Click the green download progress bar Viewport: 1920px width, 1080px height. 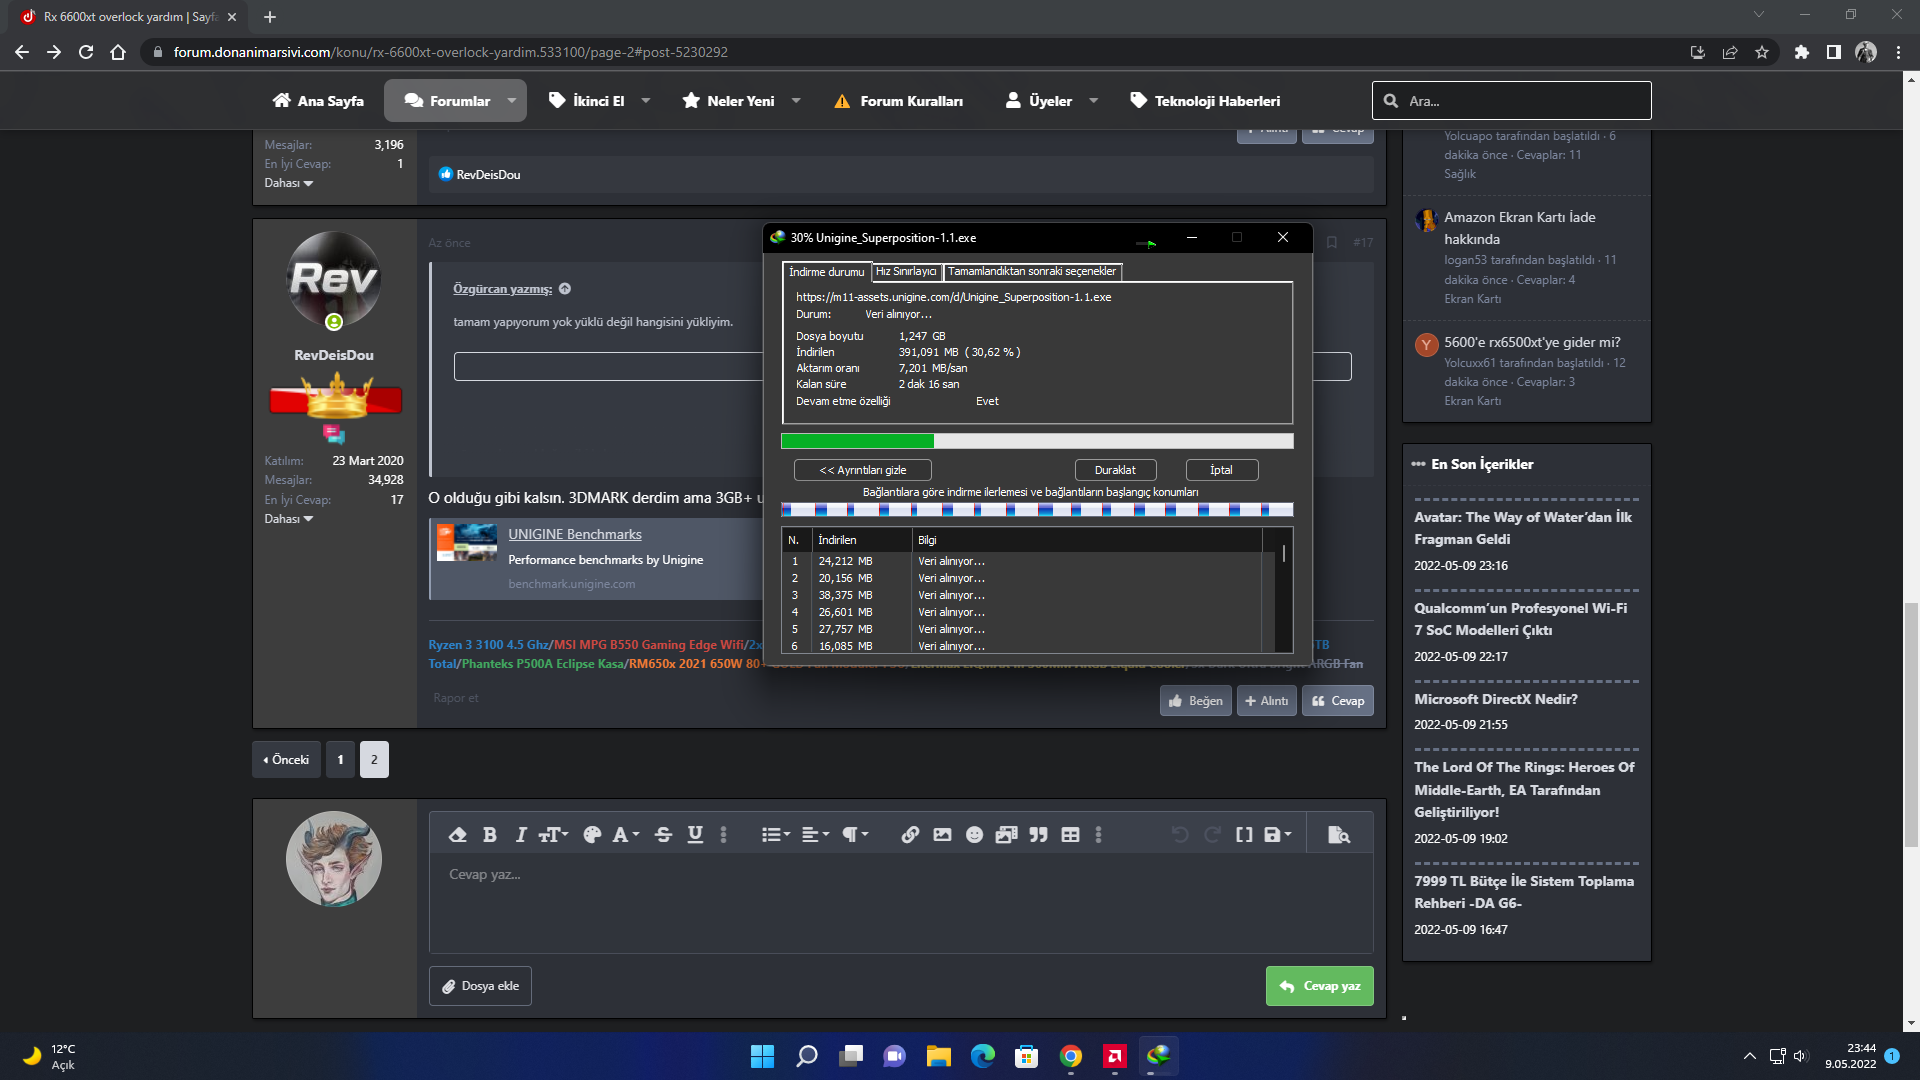tap(857, 441)
